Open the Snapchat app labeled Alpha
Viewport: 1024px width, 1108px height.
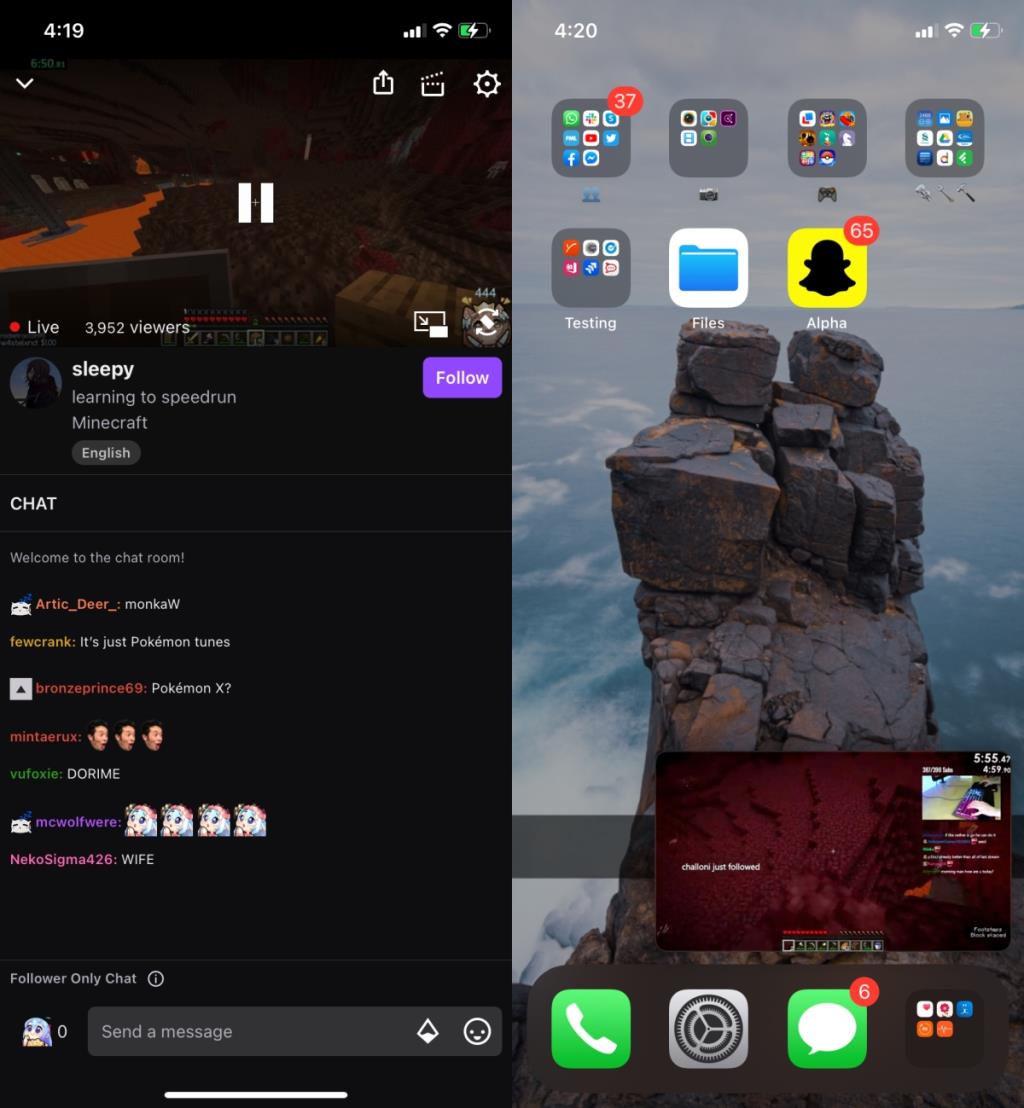coord(826,267)
